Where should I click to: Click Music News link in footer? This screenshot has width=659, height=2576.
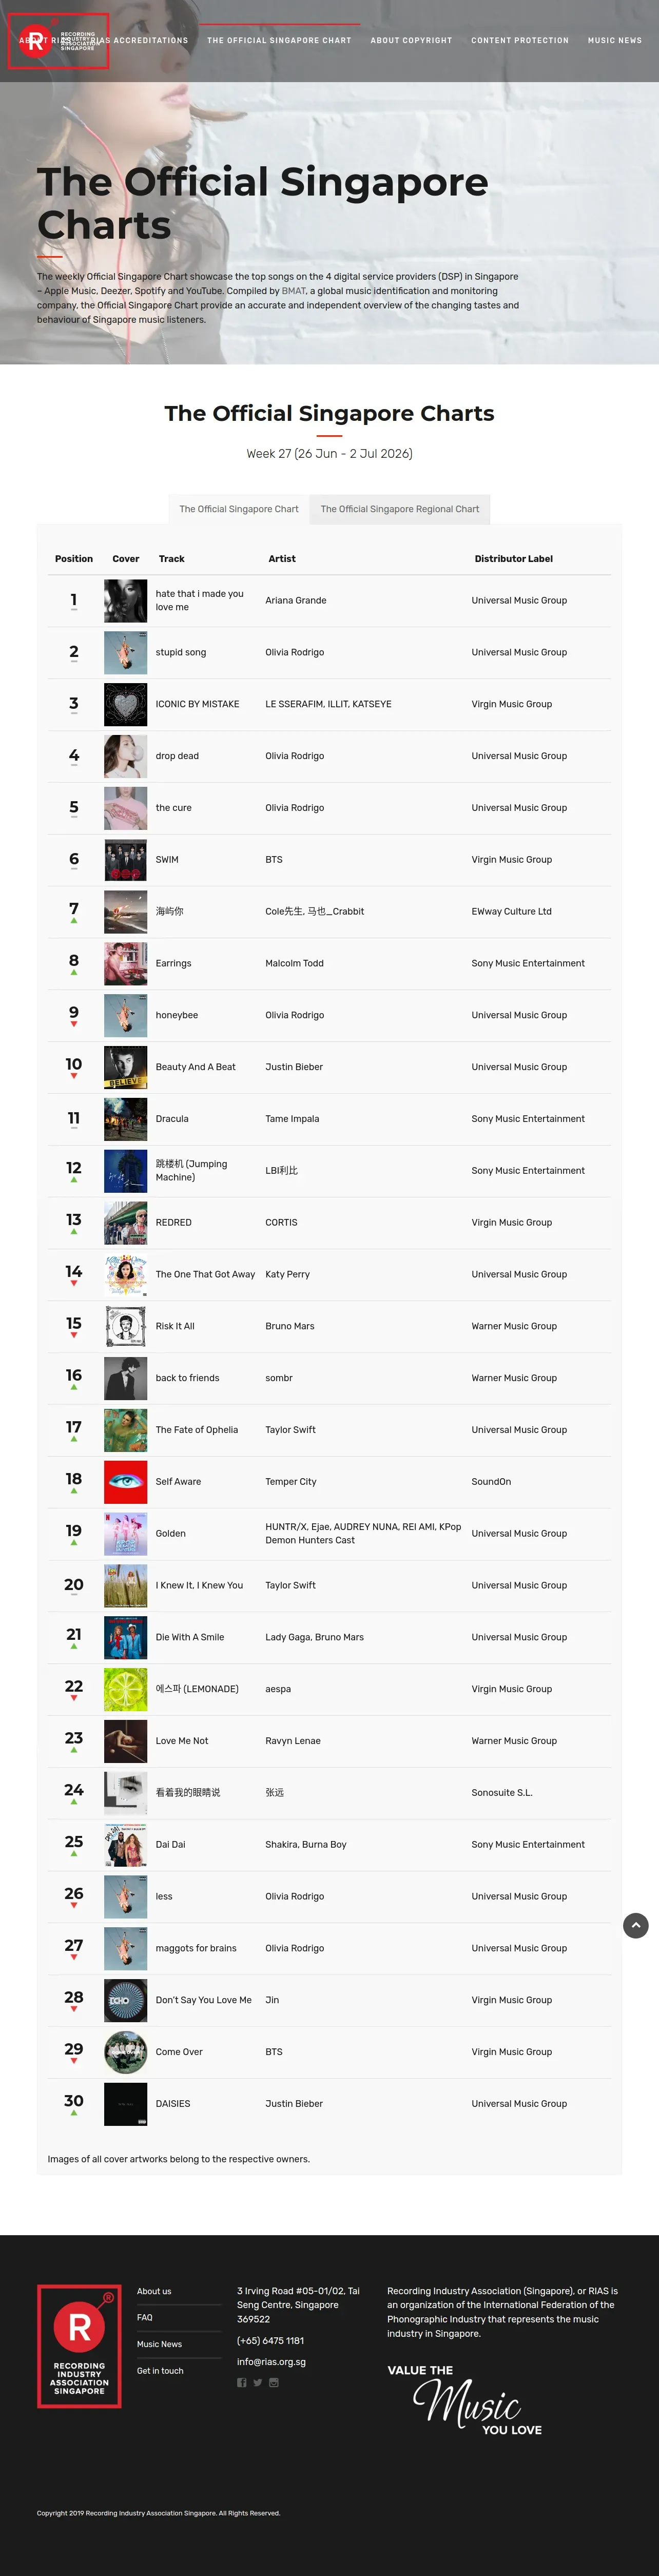click(159, 2344)
